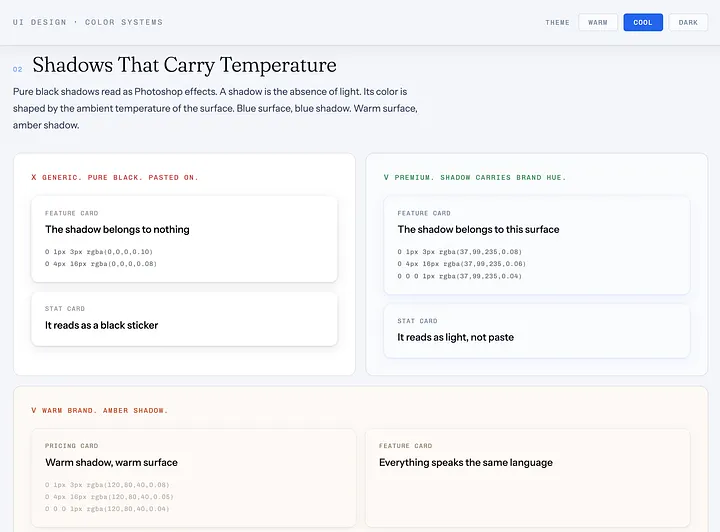This screenshot has width=720, height=532.
Task: Select the Cool theme button
Action: tap(643, 22)
